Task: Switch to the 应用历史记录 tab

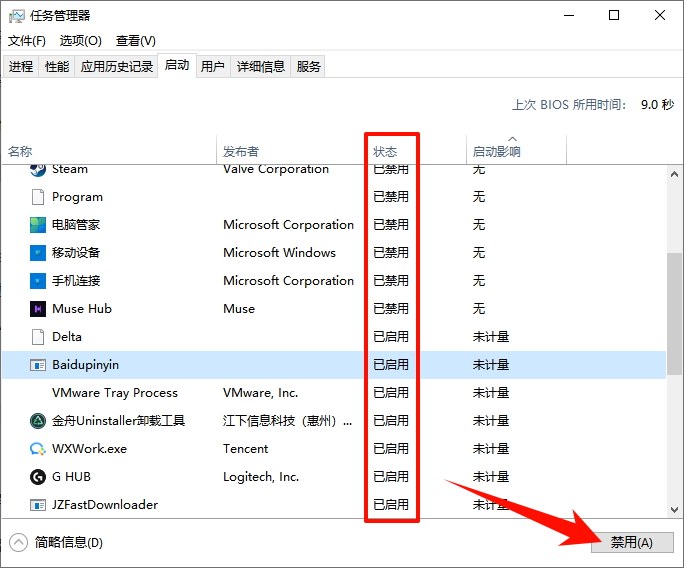Action: click(x=116, y=67)
